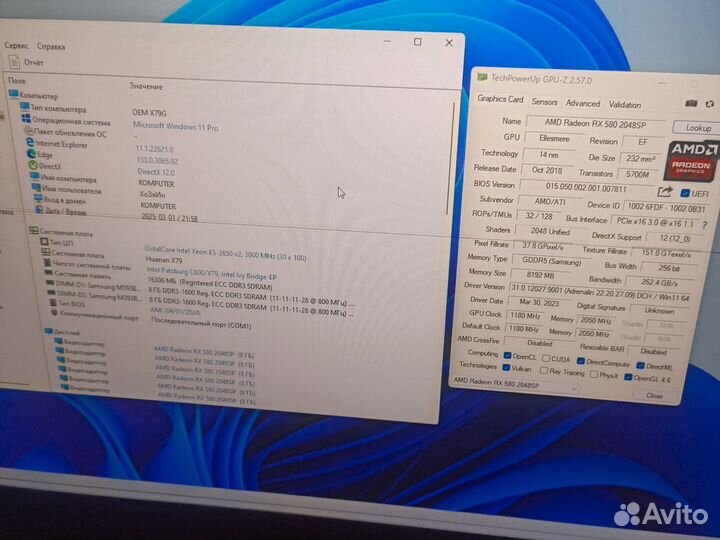Click the Windows logo beside Операционная система
Image resolution: width=720 pixels, height=540 pixels.
pos(26,119)
